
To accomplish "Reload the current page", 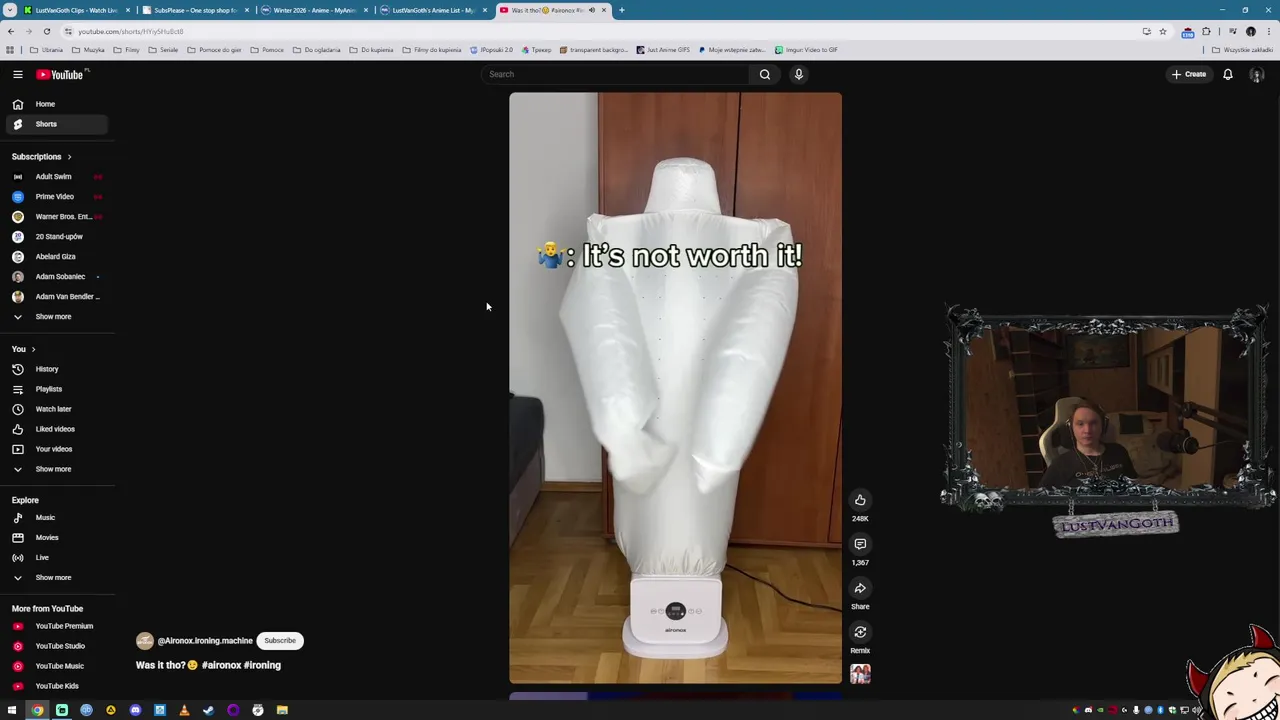I will click(46, 31).
